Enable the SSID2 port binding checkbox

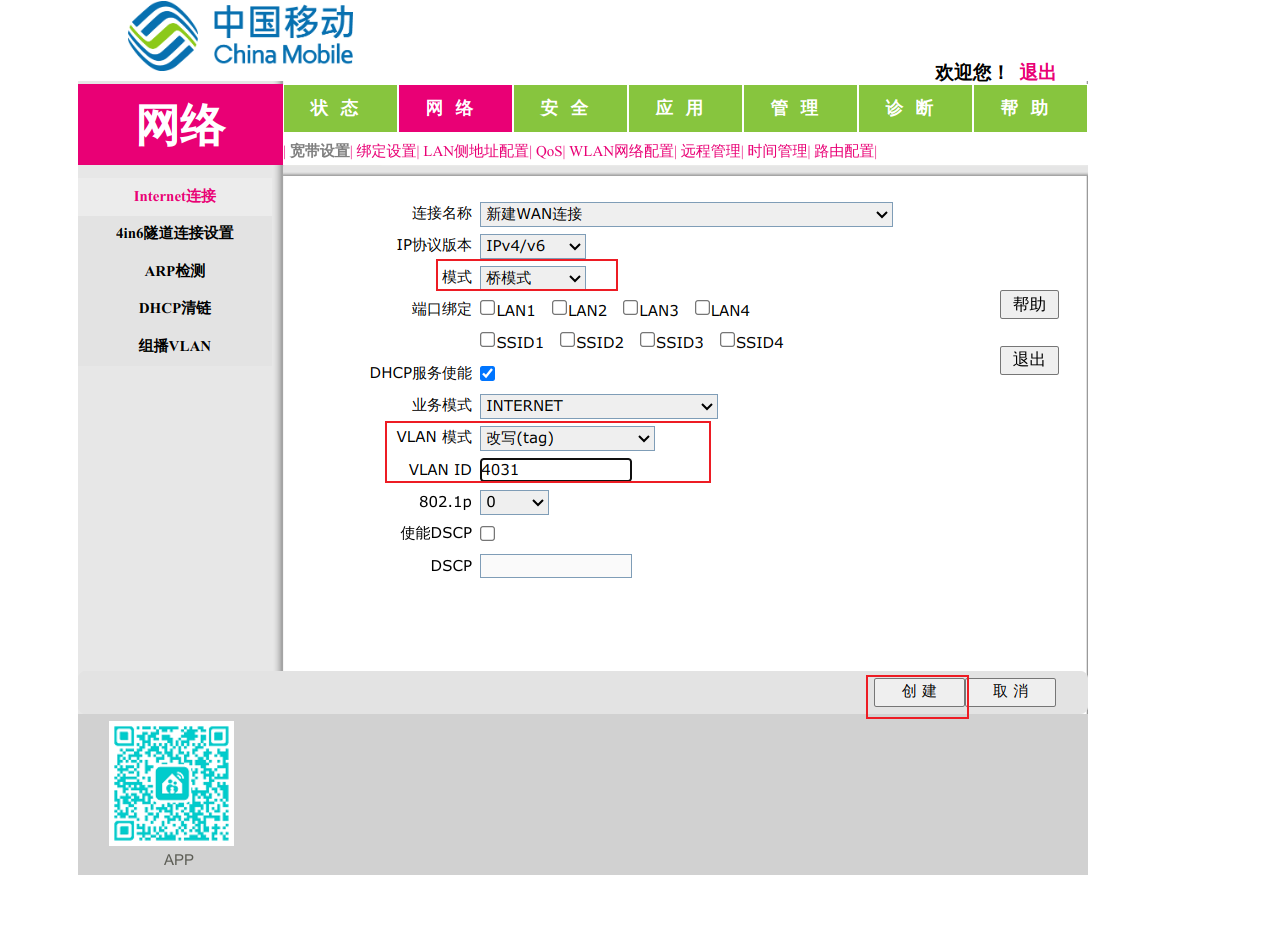pos(567,340)
